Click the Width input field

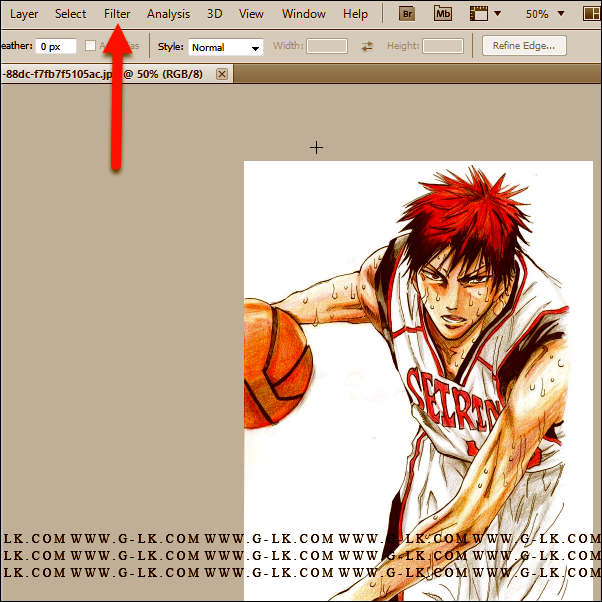pyautogui.click(x=327, y=46)
